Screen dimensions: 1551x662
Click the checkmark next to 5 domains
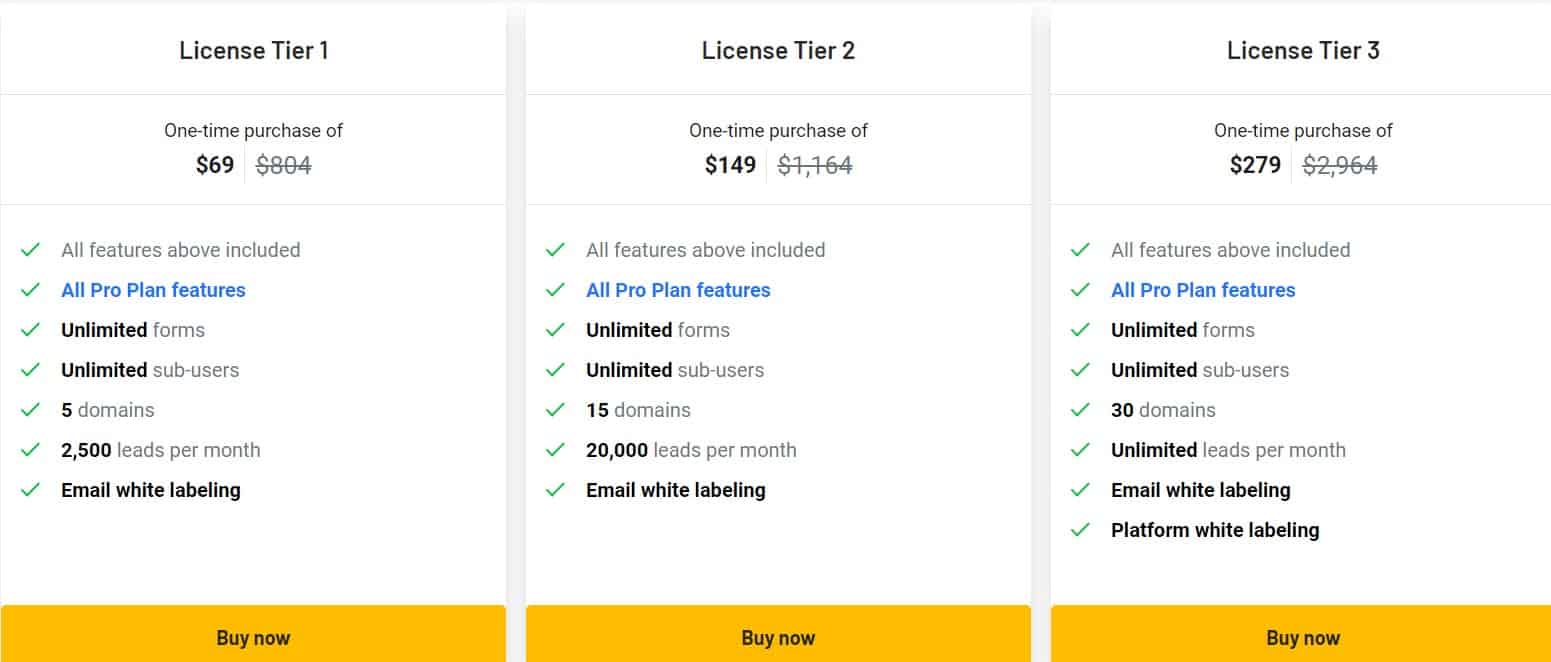point(31,410)
